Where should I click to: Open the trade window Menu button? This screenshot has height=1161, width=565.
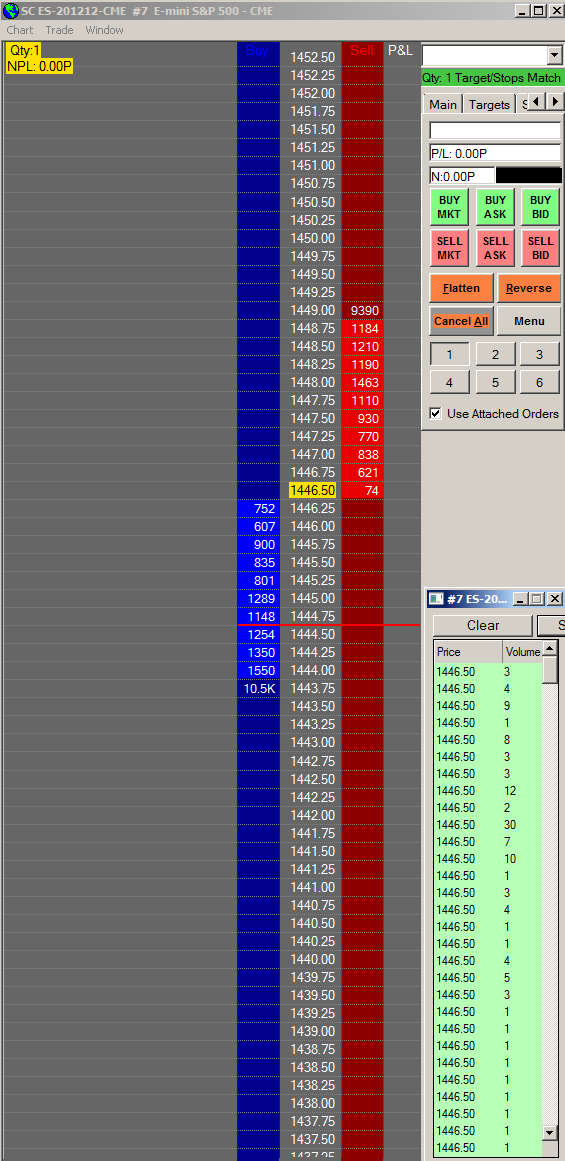pyautogui.click(x=529, y=321)
